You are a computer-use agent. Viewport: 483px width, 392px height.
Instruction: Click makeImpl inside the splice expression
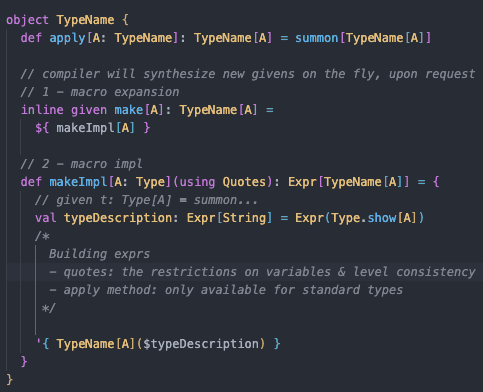85,128
